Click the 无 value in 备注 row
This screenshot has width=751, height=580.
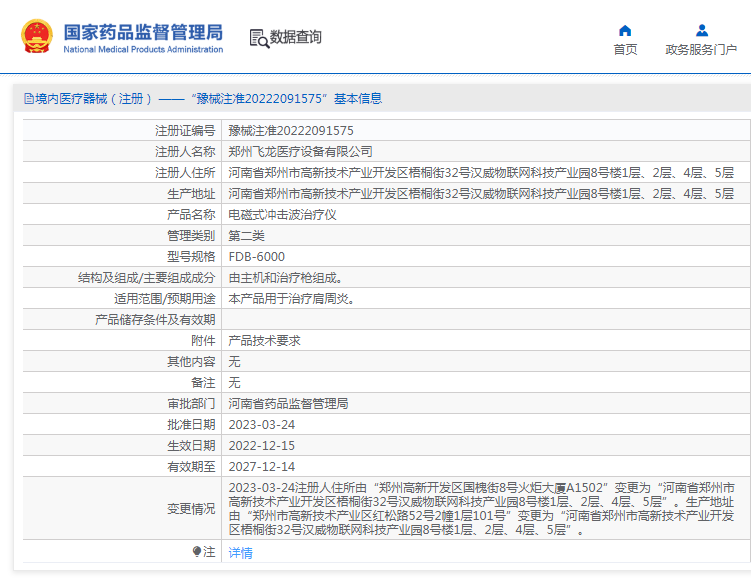(234, 383)
